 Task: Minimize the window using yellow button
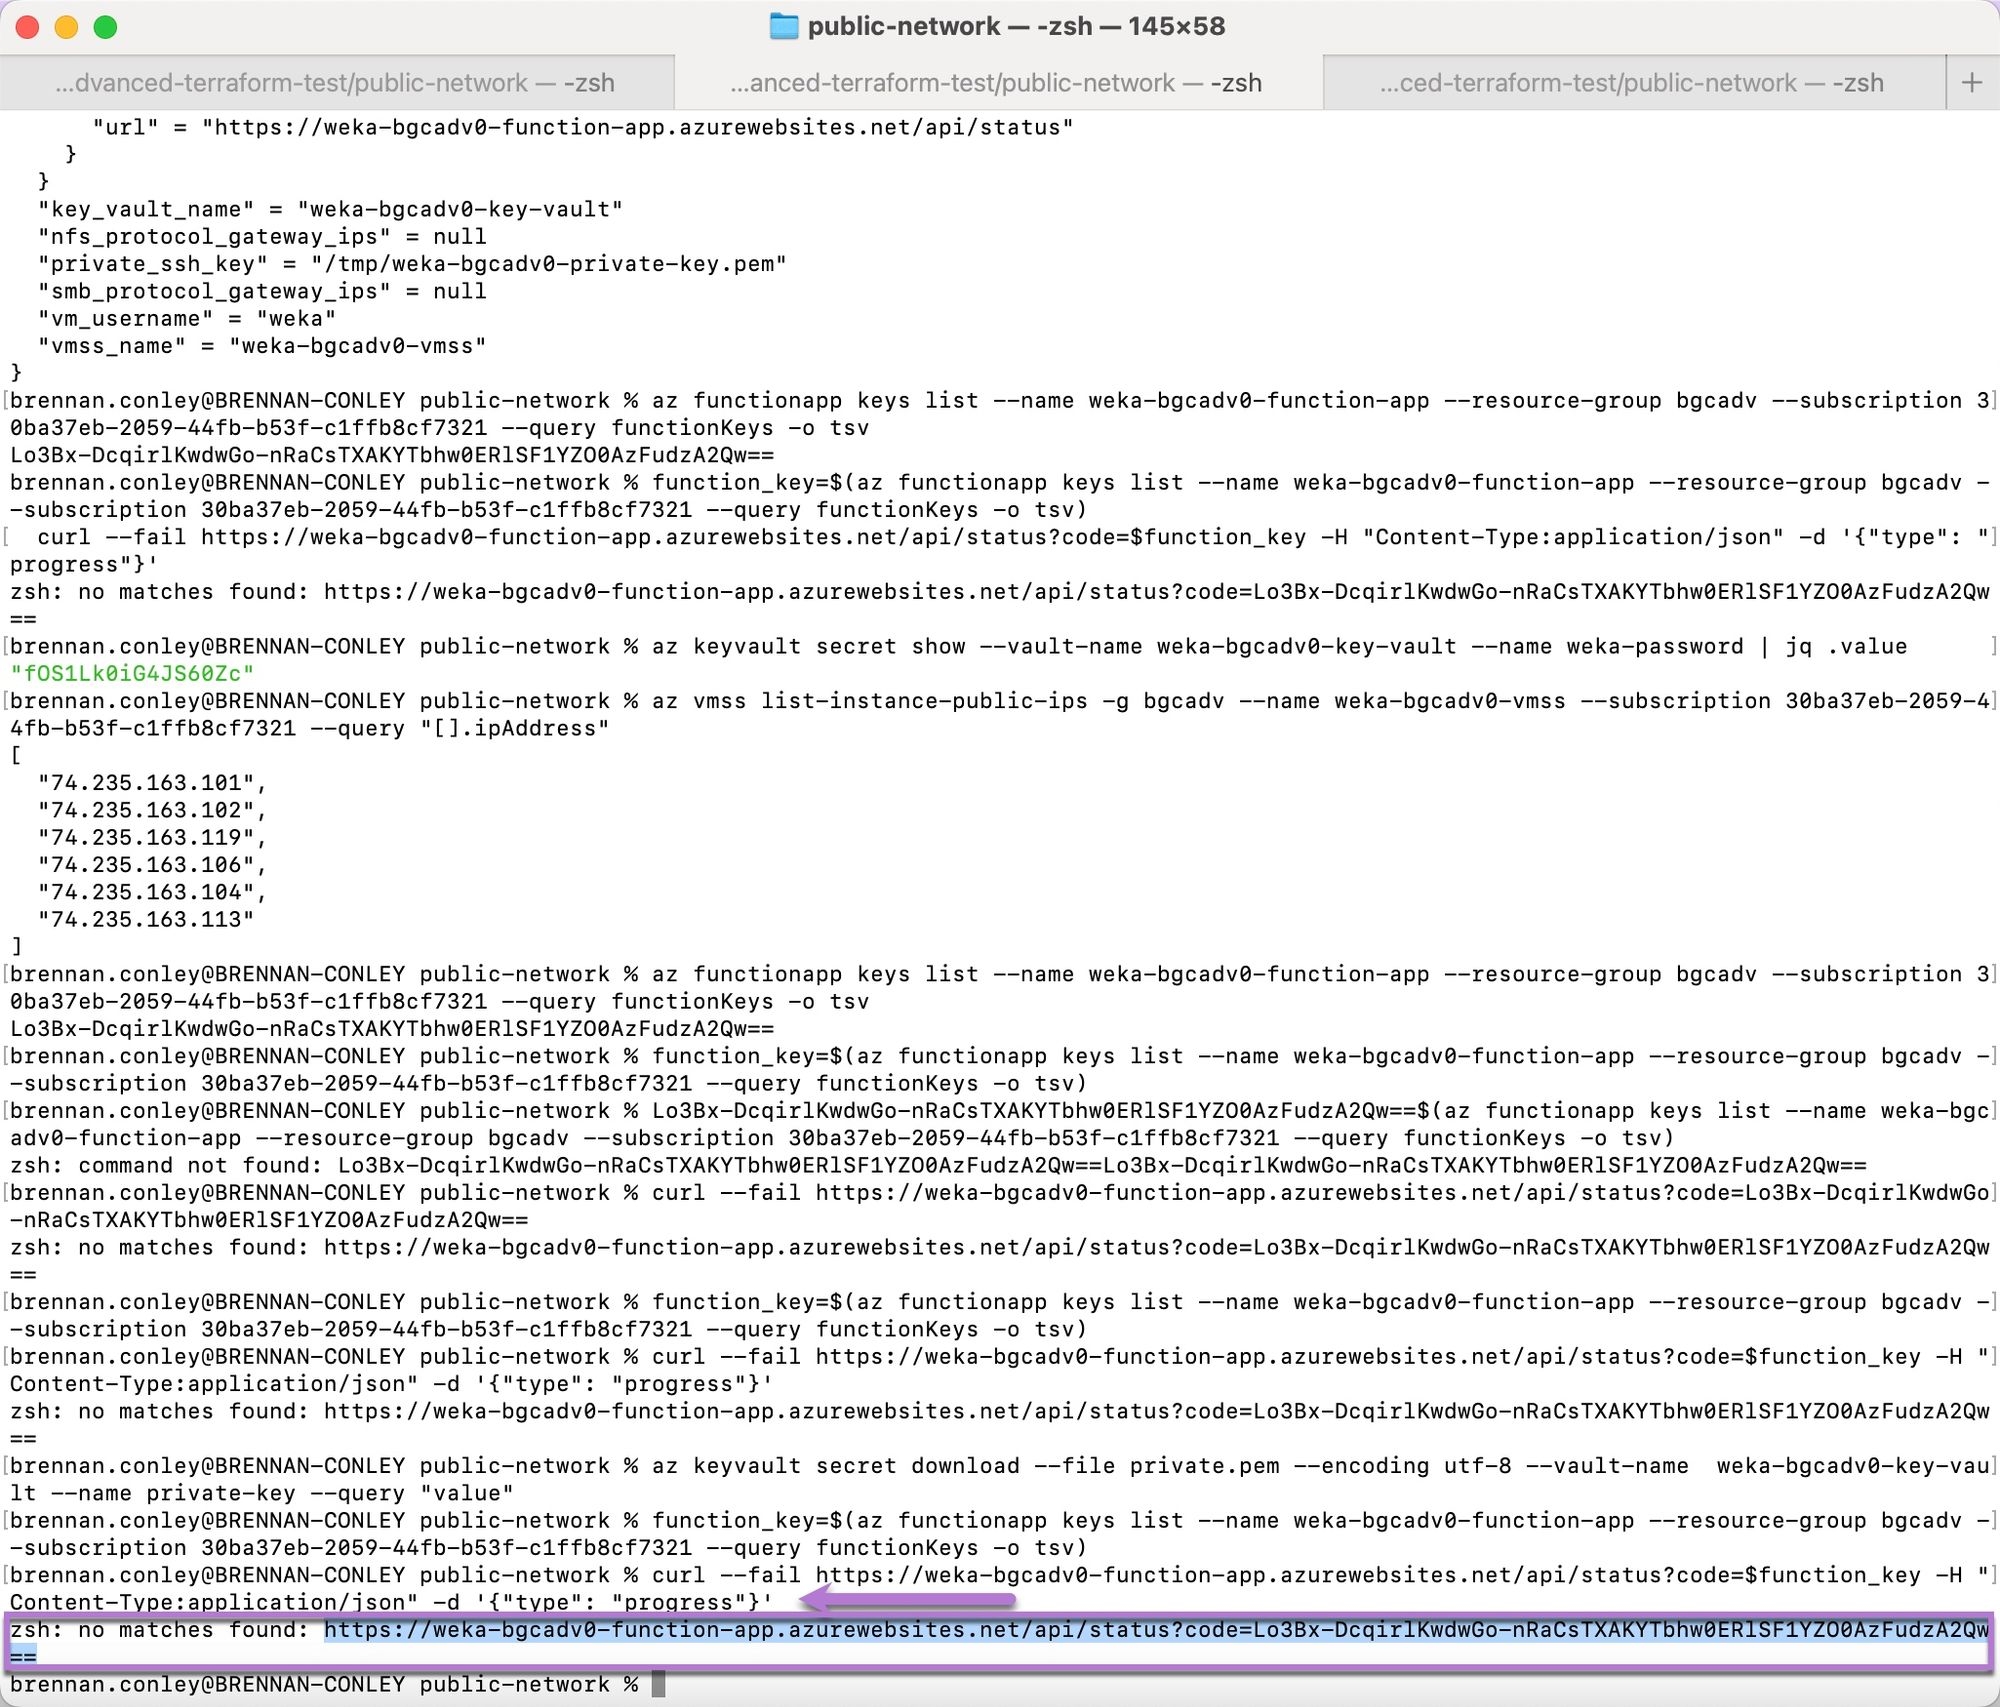(x=66, y=27)
